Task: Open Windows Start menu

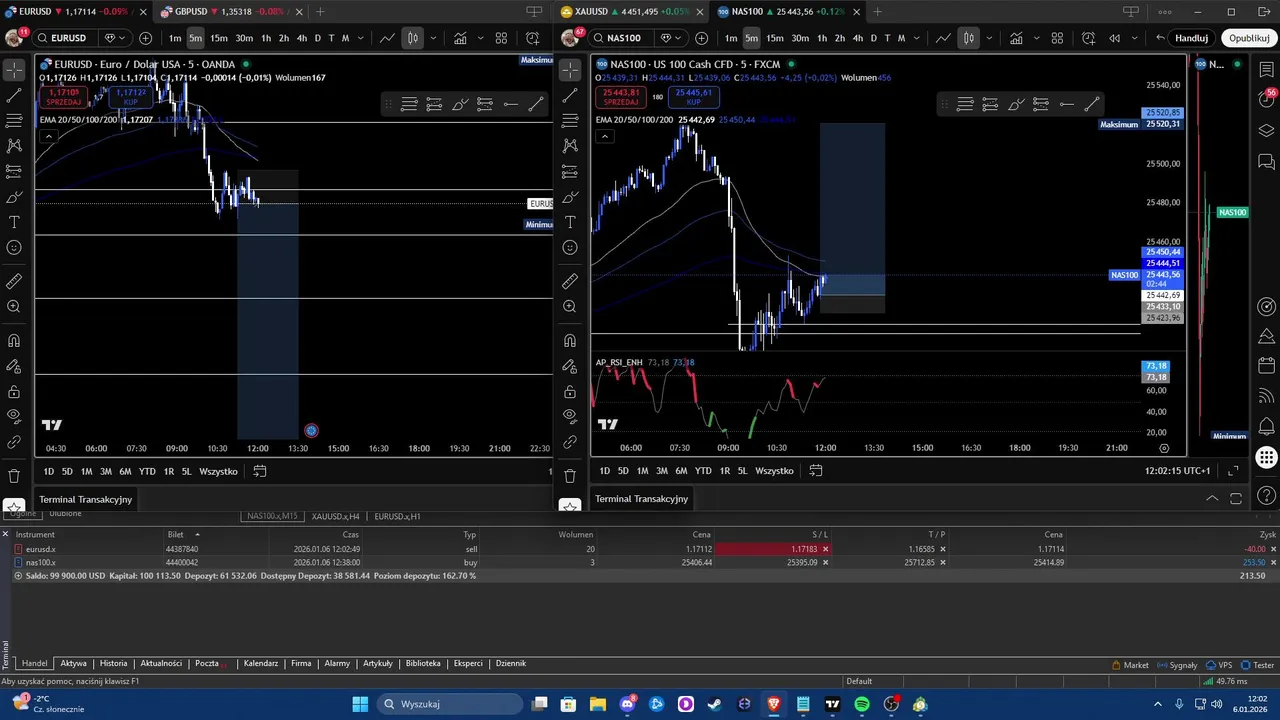Action: click(360, 704)
